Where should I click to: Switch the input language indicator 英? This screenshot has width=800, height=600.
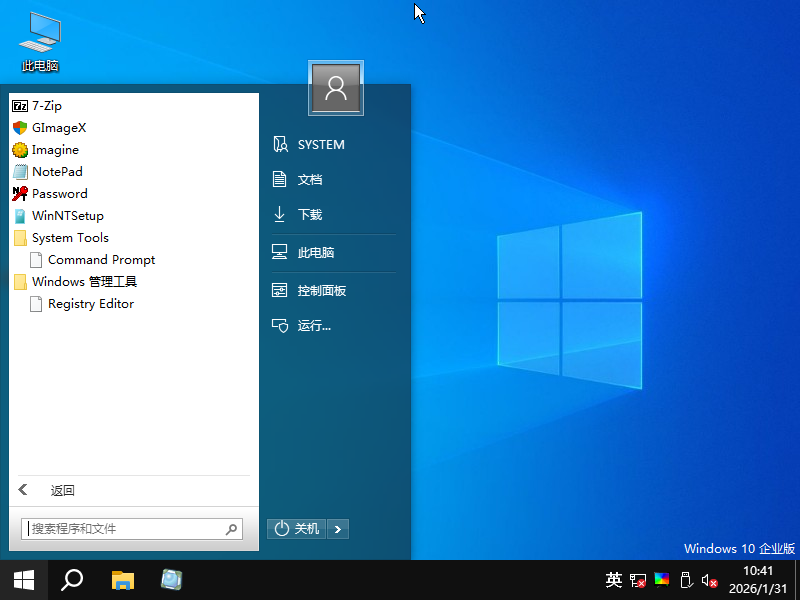pyautogui.click(x=614, y=580)
